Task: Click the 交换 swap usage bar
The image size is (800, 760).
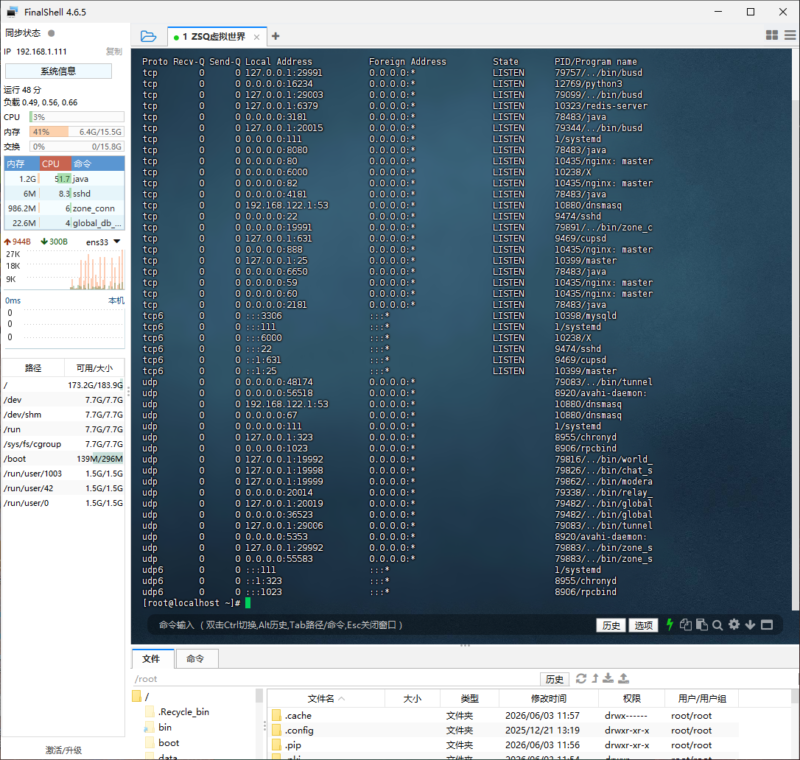Action: coord(77,146)
